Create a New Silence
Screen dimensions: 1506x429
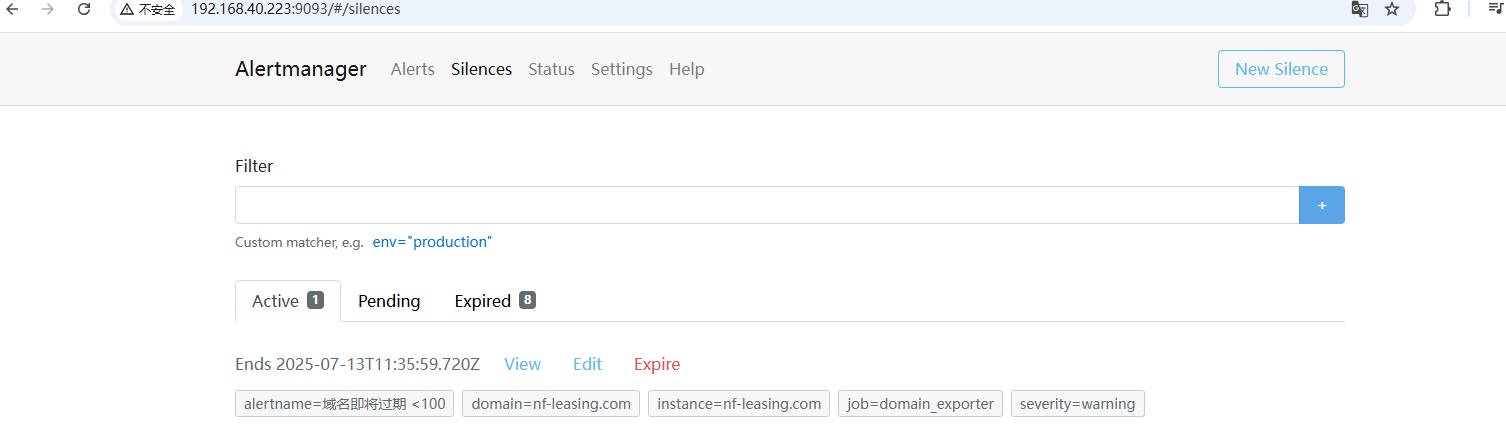coord(1280,69)
